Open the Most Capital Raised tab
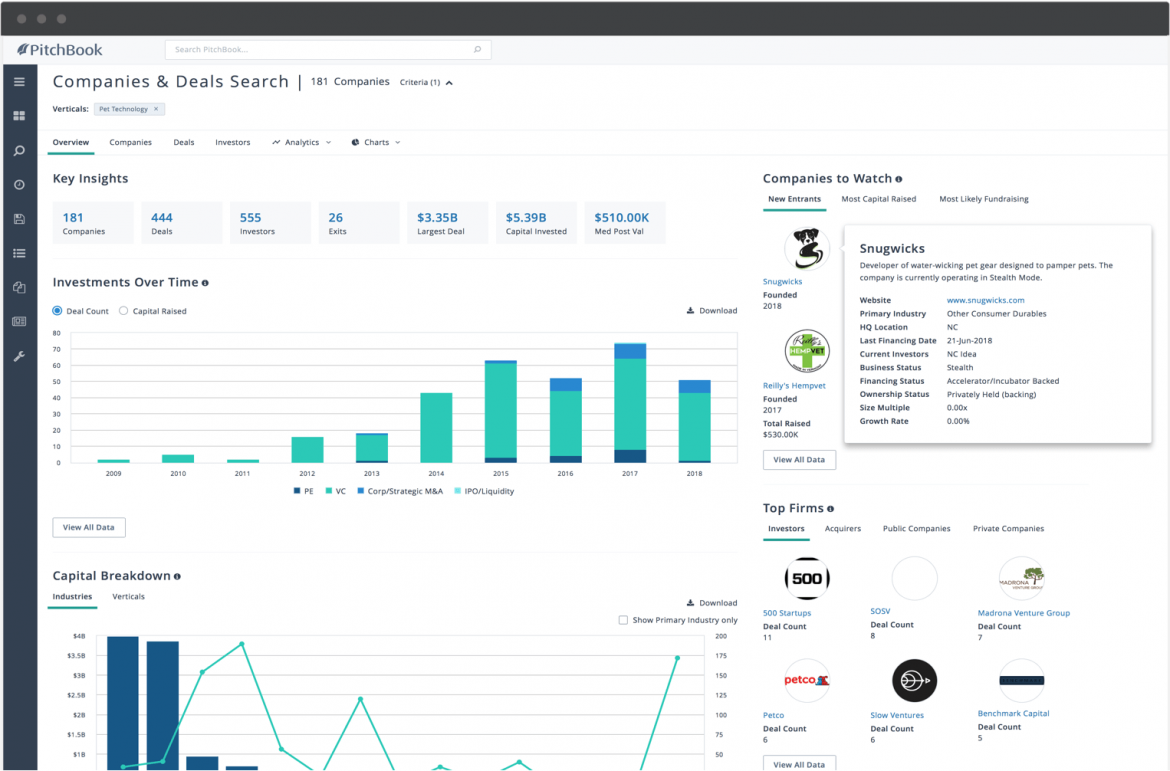 pyautogui.click(x=878, y=199)
